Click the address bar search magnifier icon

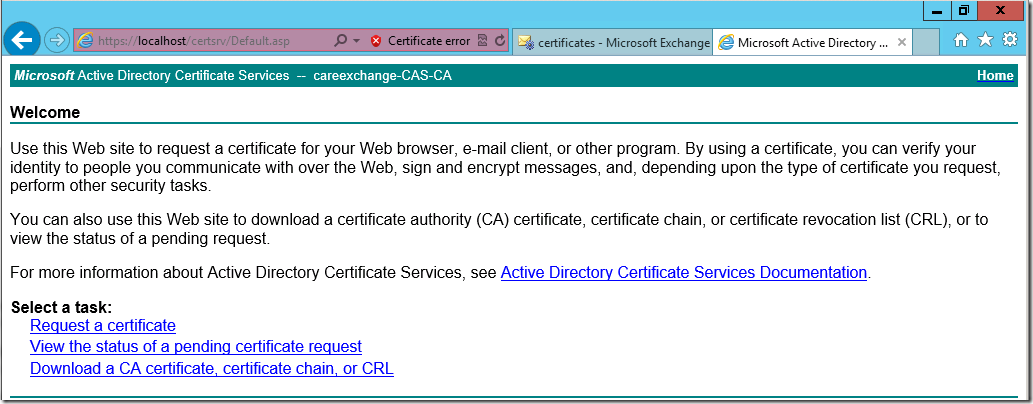(340, 41)
